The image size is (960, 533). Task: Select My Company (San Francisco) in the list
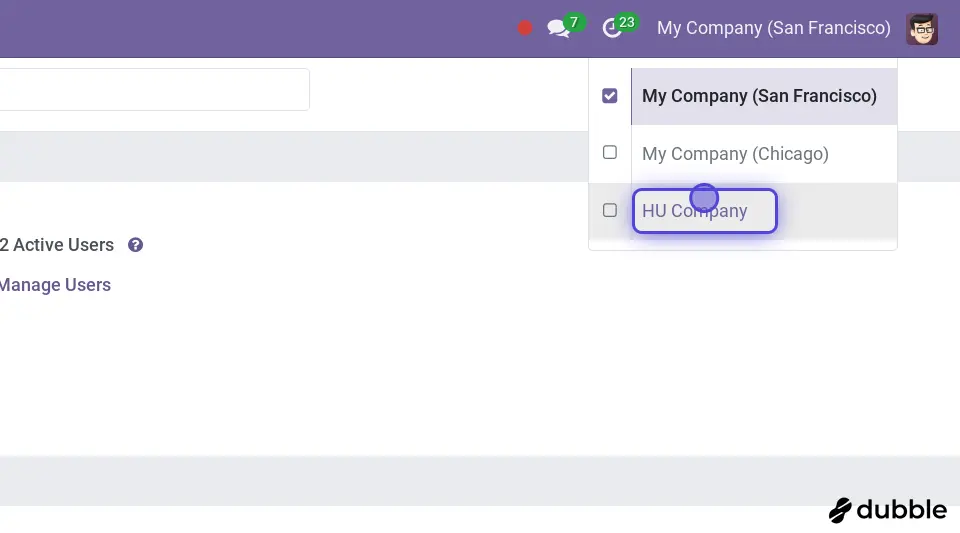coord(759,96)
